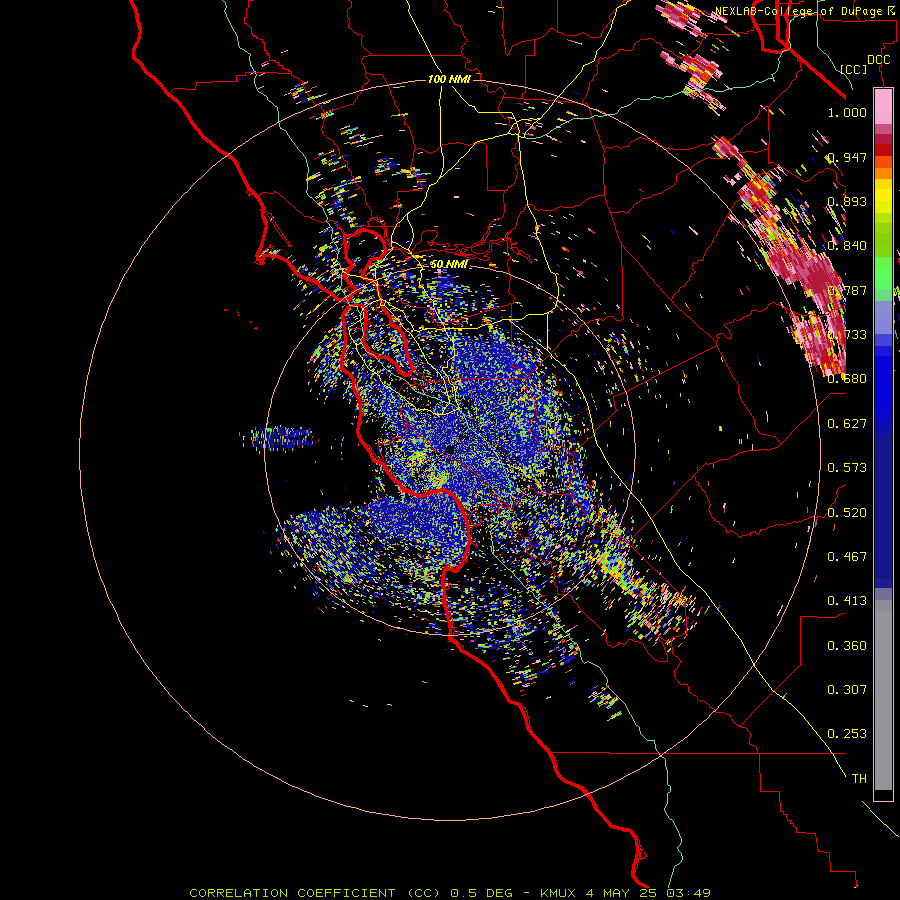Click the NEXLAB-College of DuPage header text
This screenshot has height=900, width=900.
[797, 11]
